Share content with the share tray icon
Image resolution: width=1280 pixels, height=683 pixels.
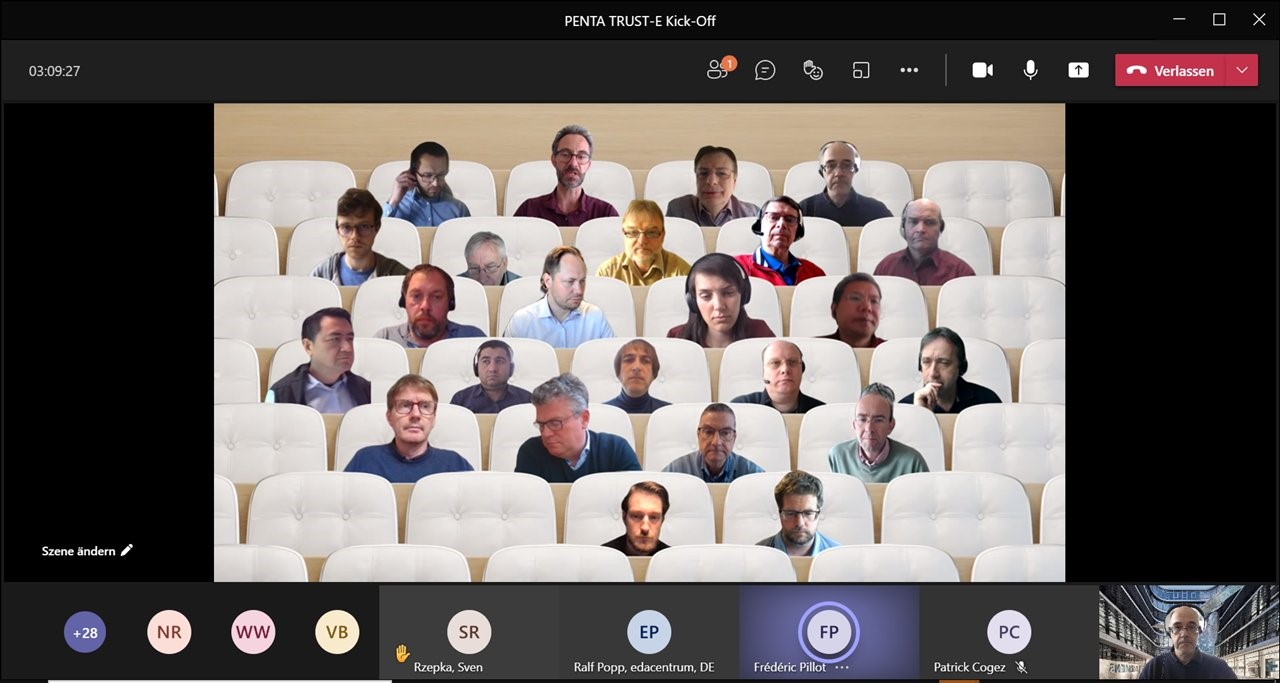[1078, 70]
